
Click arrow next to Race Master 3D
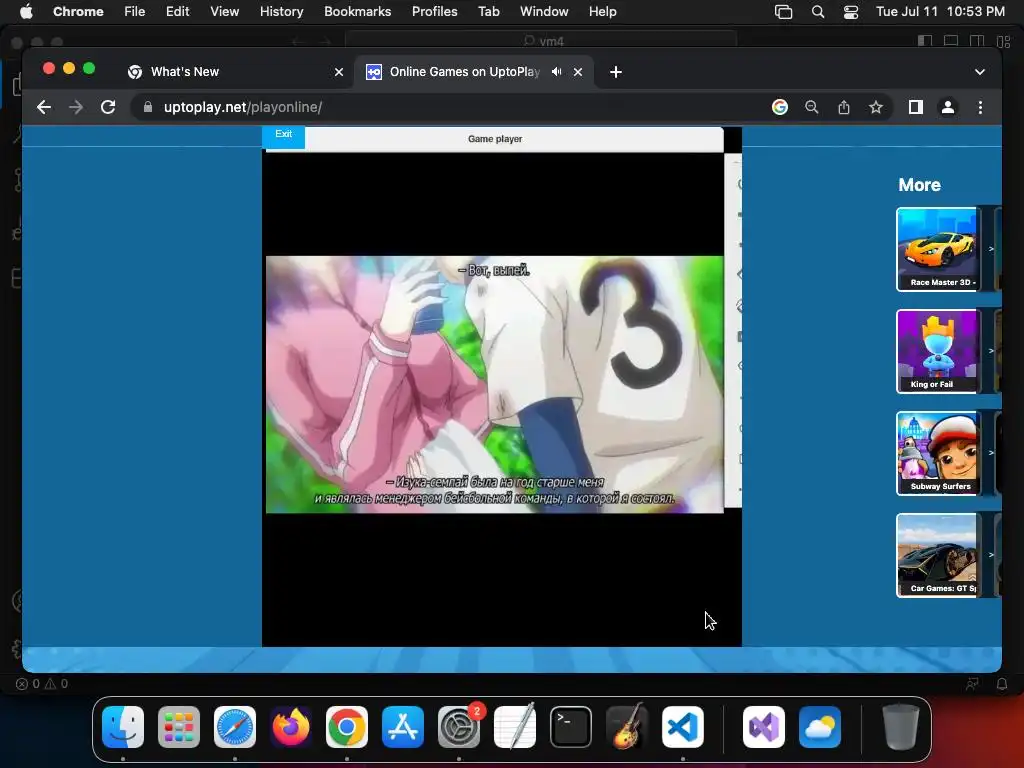pos(991,249)
